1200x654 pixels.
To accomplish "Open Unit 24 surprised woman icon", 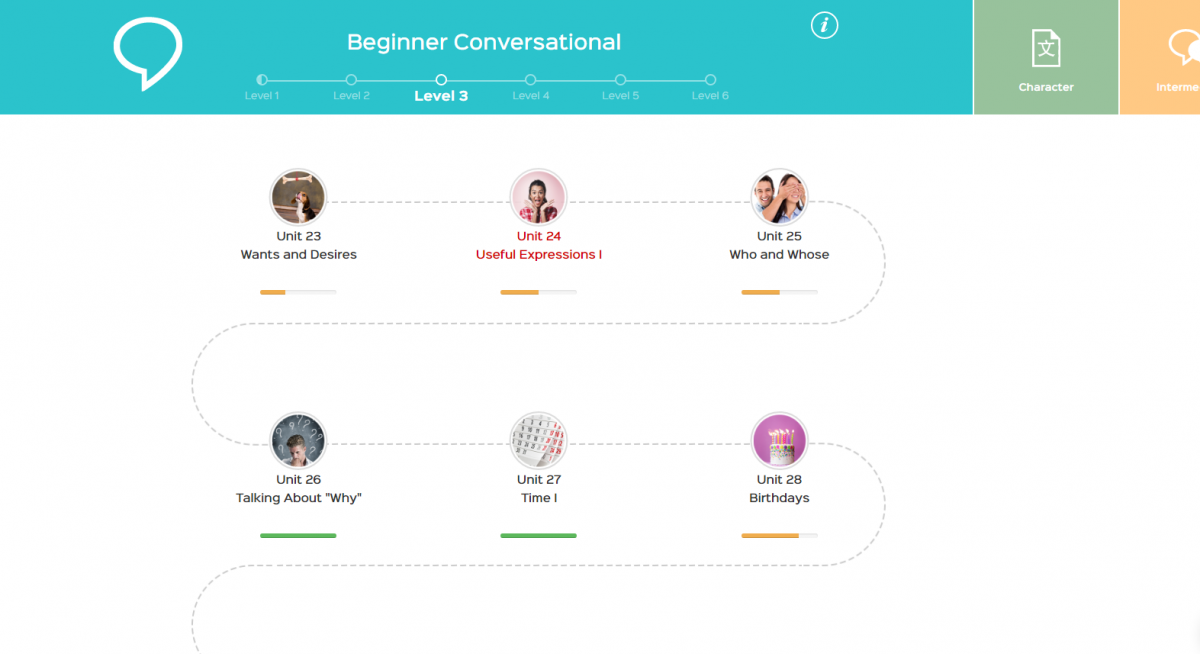I will click(539, 197).
